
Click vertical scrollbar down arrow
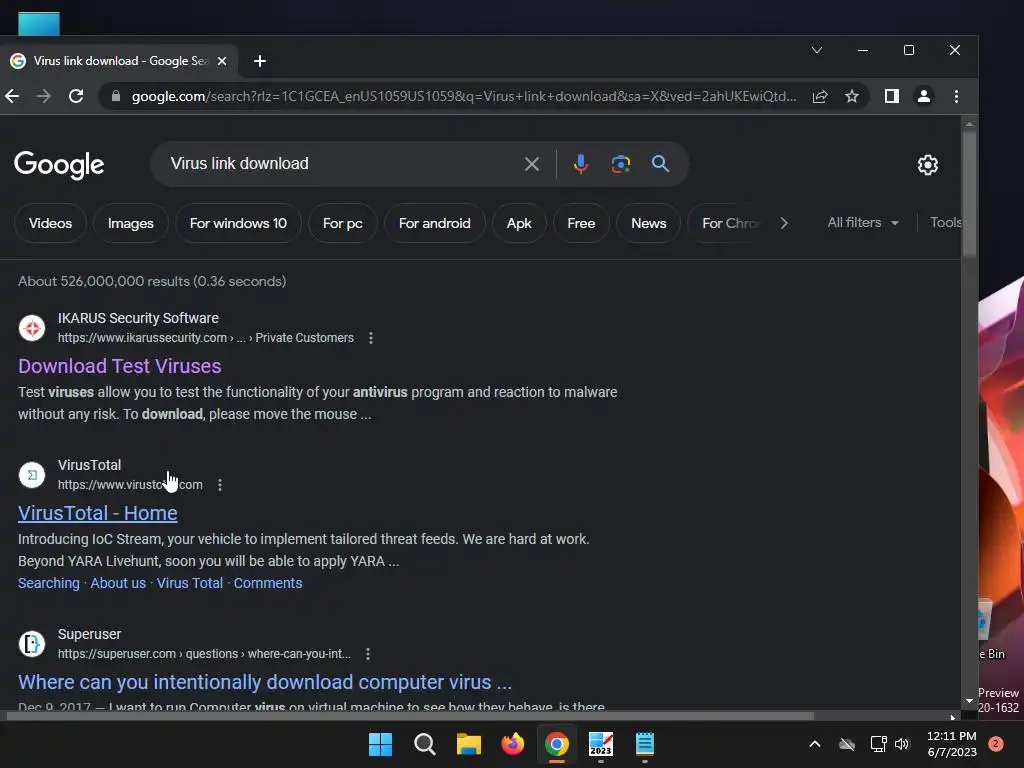point(969,701)
